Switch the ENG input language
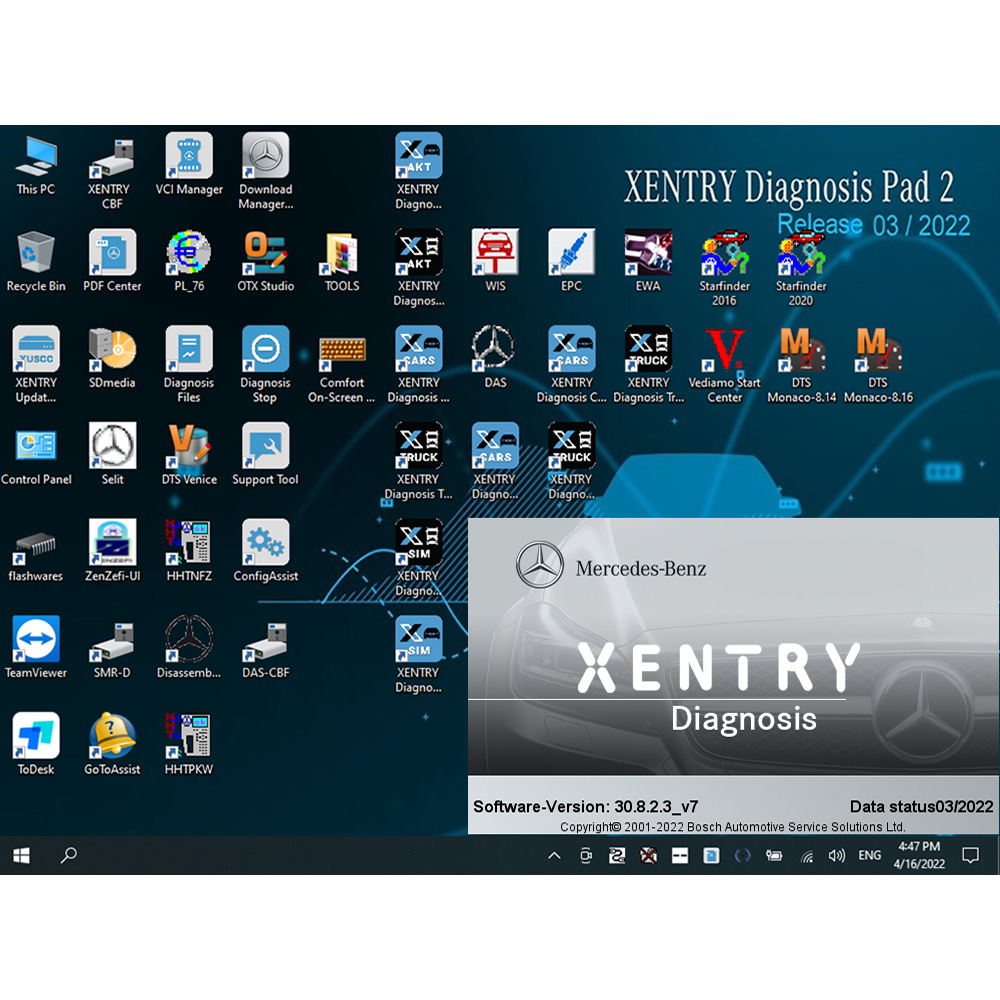The image size is (1000, 1000). (x=870, y=855)
